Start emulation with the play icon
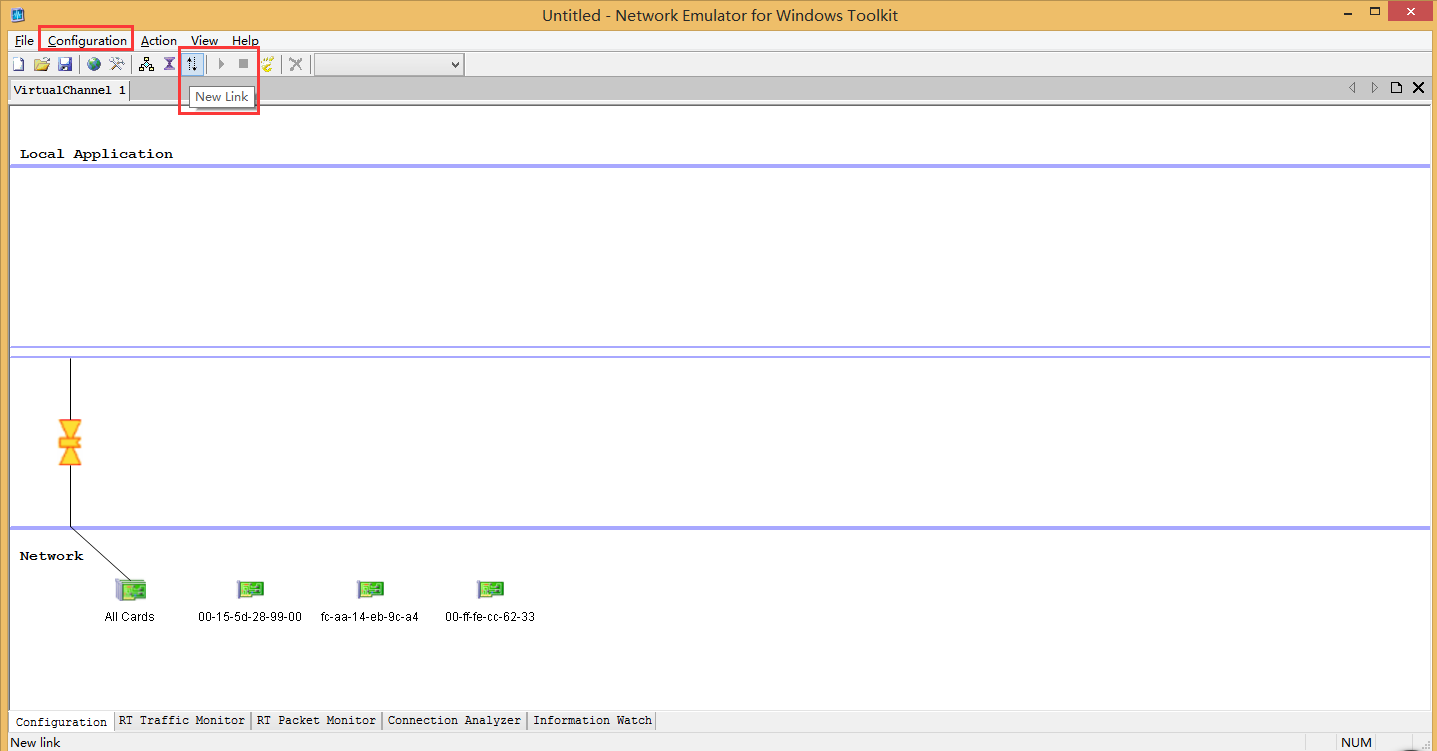The height and width of the screenshot is (751, 1437). point(220,63)
